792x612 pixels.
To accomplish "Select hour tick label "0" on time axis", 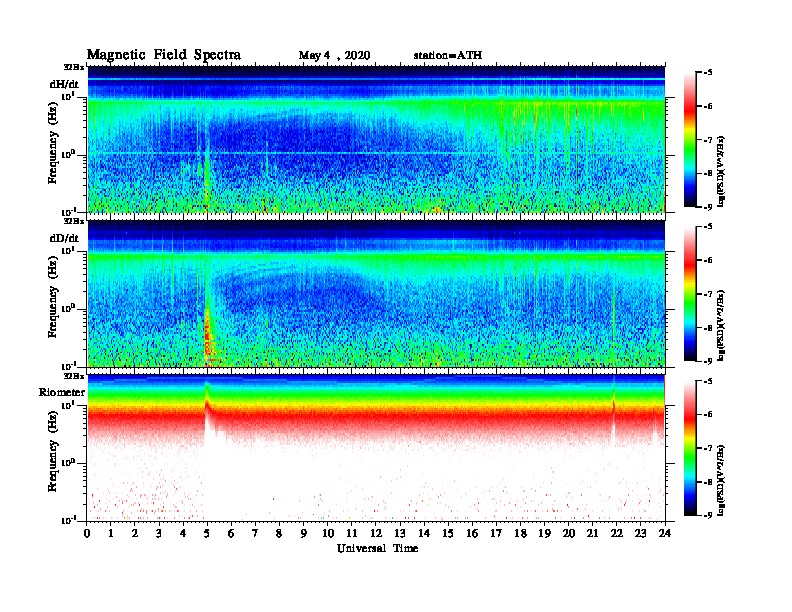I will 87,533.
